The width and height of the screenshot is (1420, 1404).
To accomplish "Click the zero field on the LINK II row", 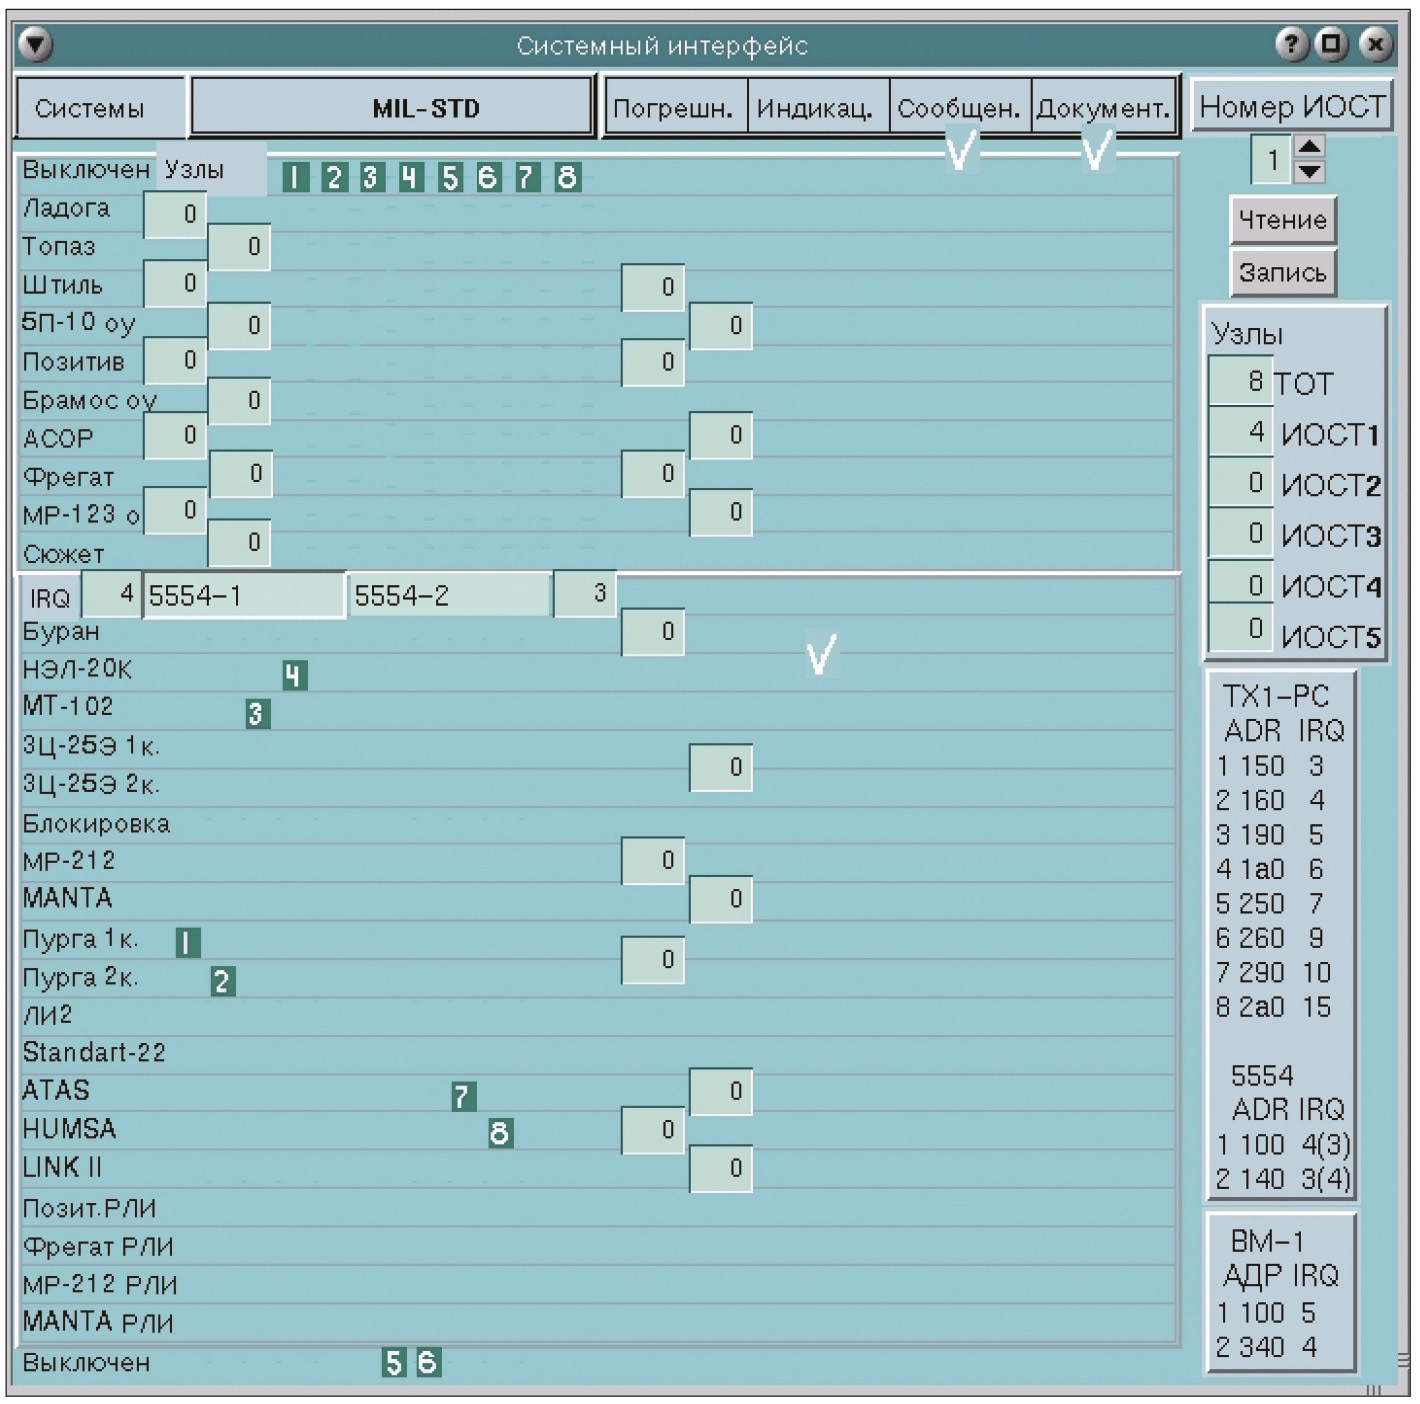I will [x=721, y=1169].
